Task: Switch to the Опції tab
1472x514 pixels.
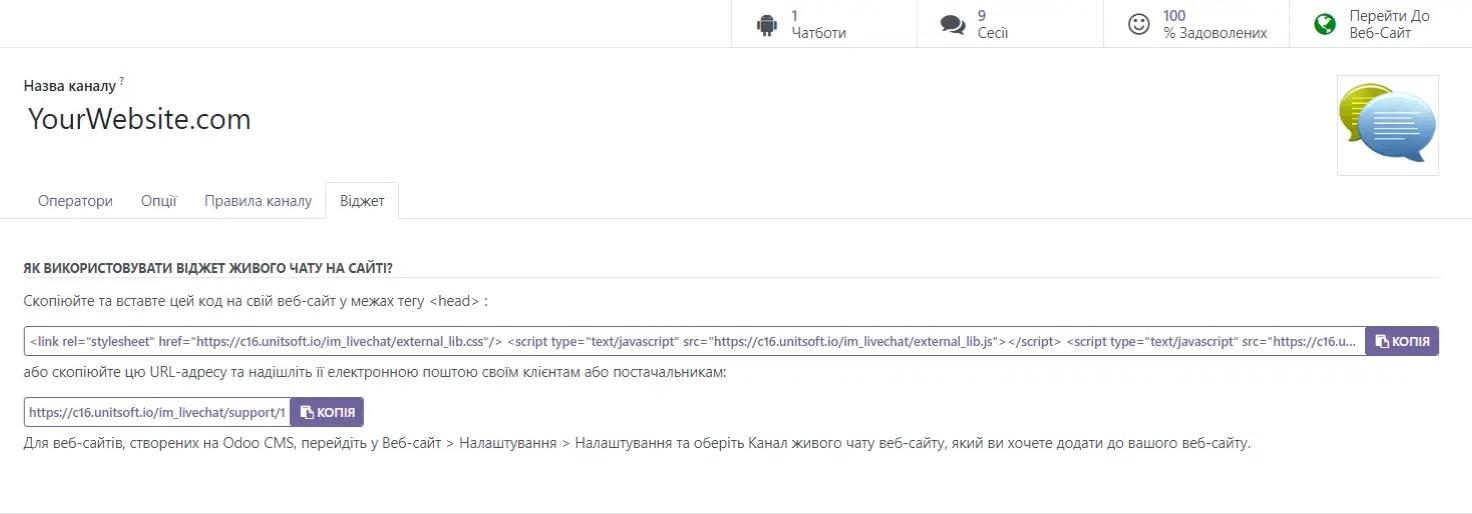Action: (x=159, y=201)
